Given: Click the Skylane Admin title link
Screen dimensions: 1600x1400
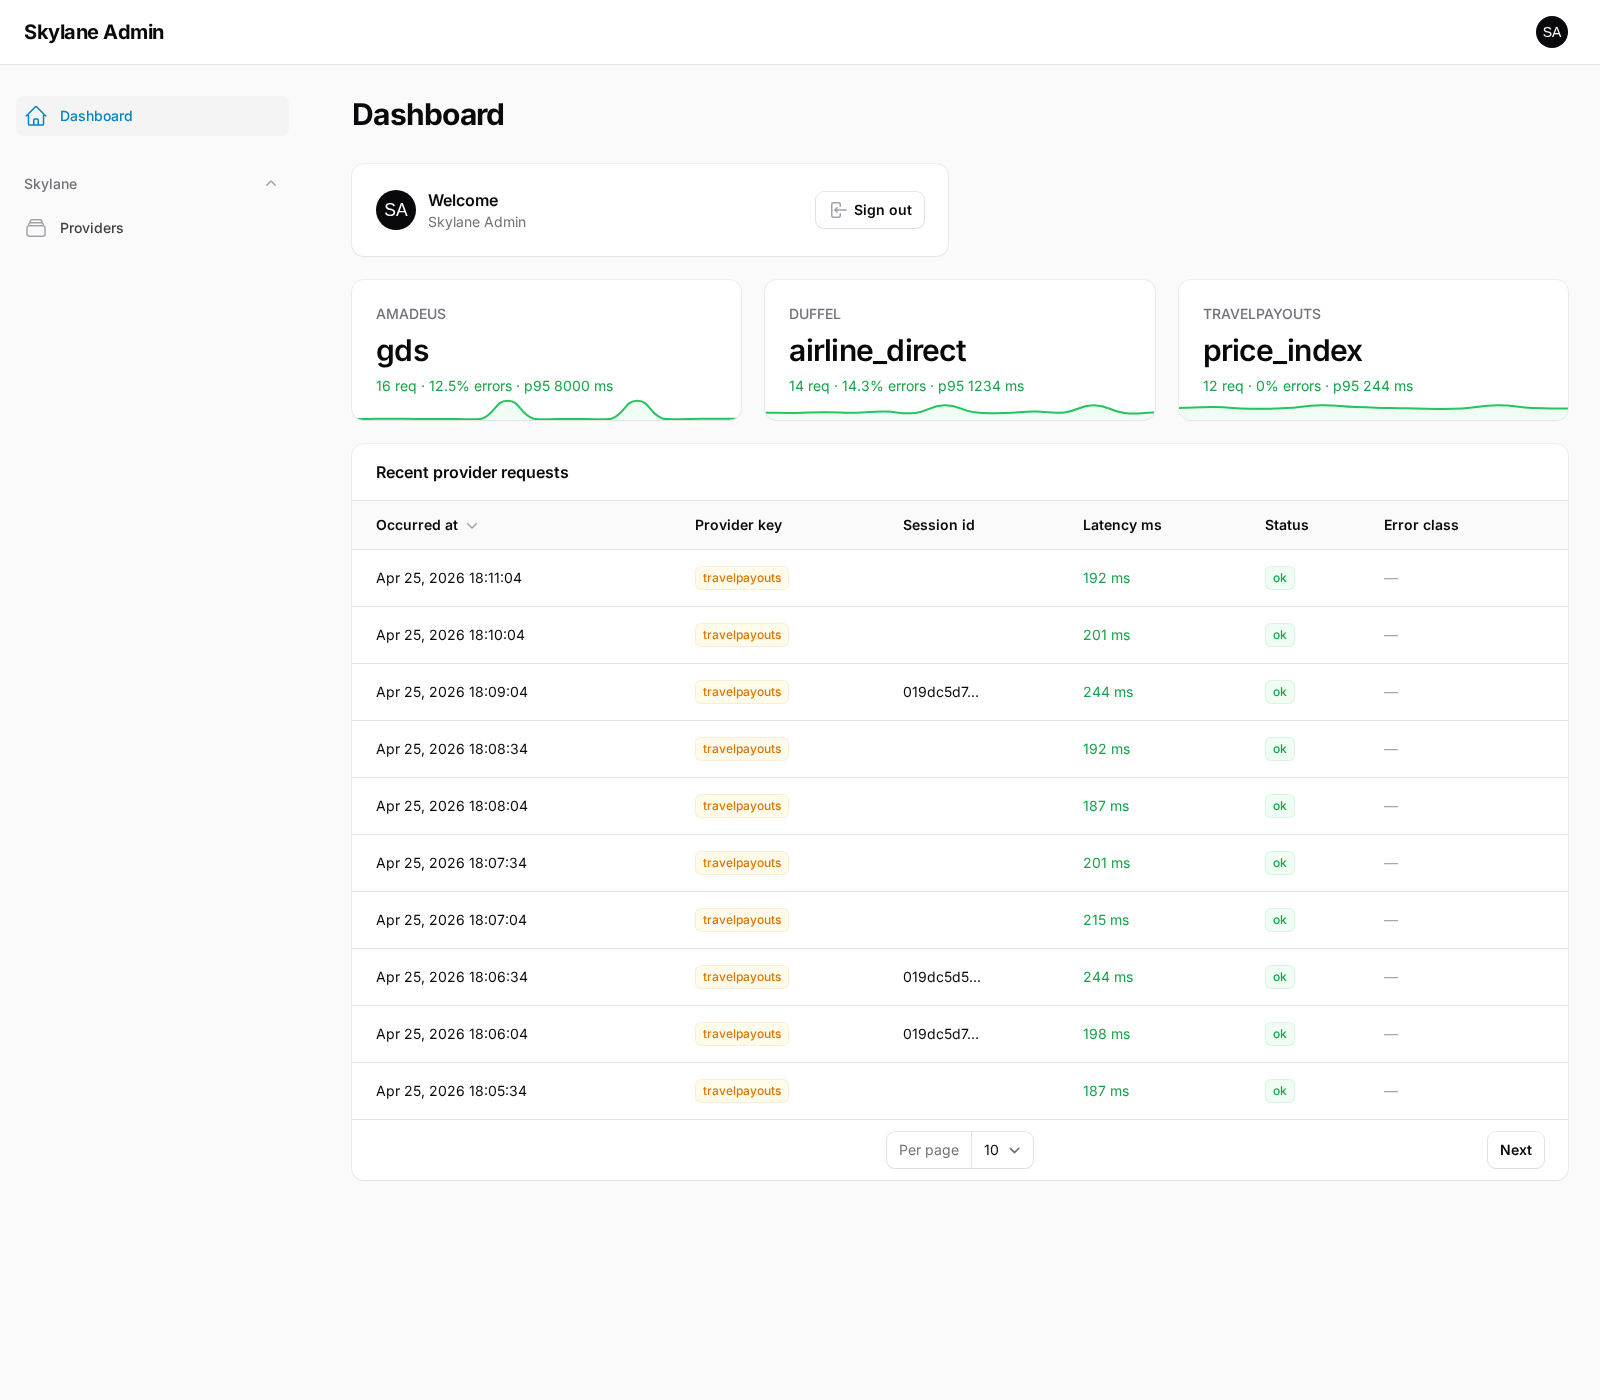Looking at the screenshot, I should tap(94, 32).
